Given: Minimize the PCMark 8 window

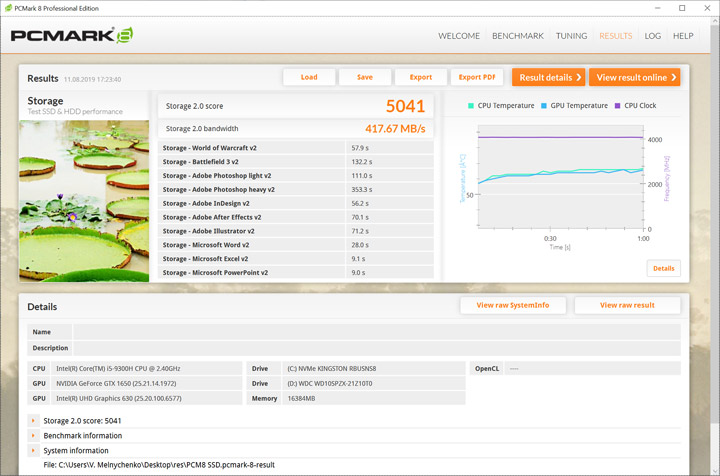Looking at the screenshot, I should click(658, 8).
